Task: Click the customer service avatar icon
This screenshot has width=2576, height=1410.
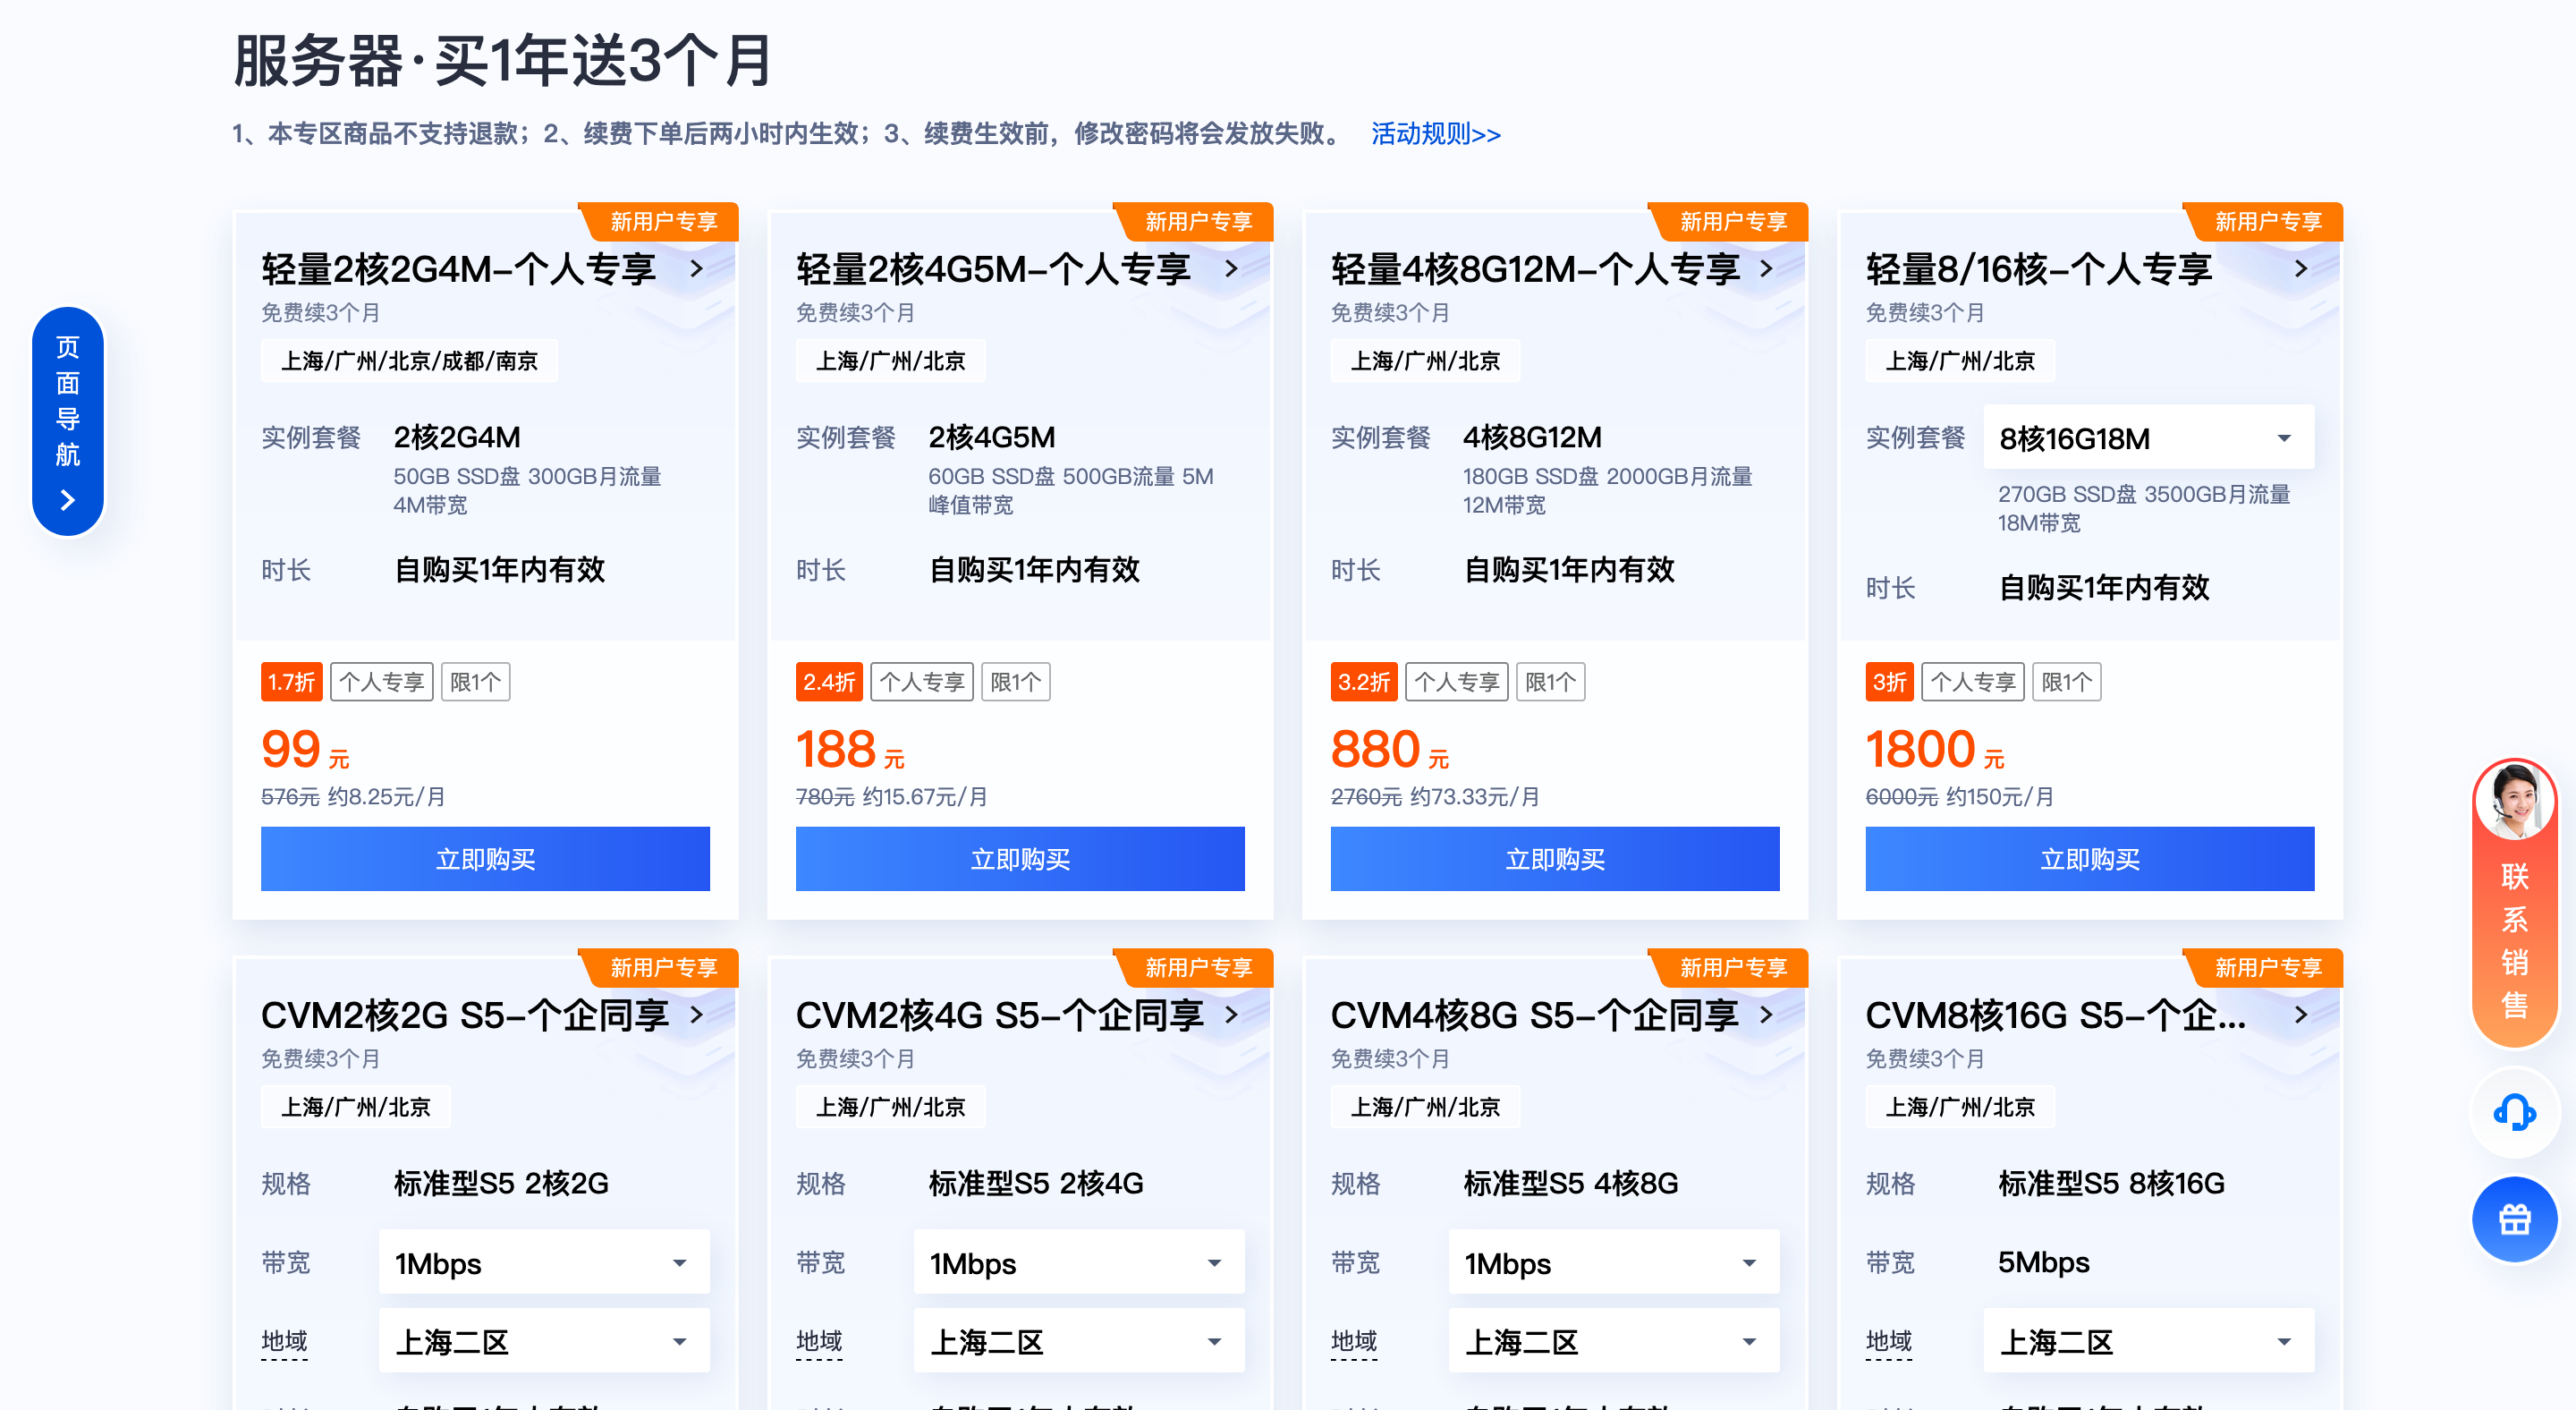Action: click(x=2514, y=800)
